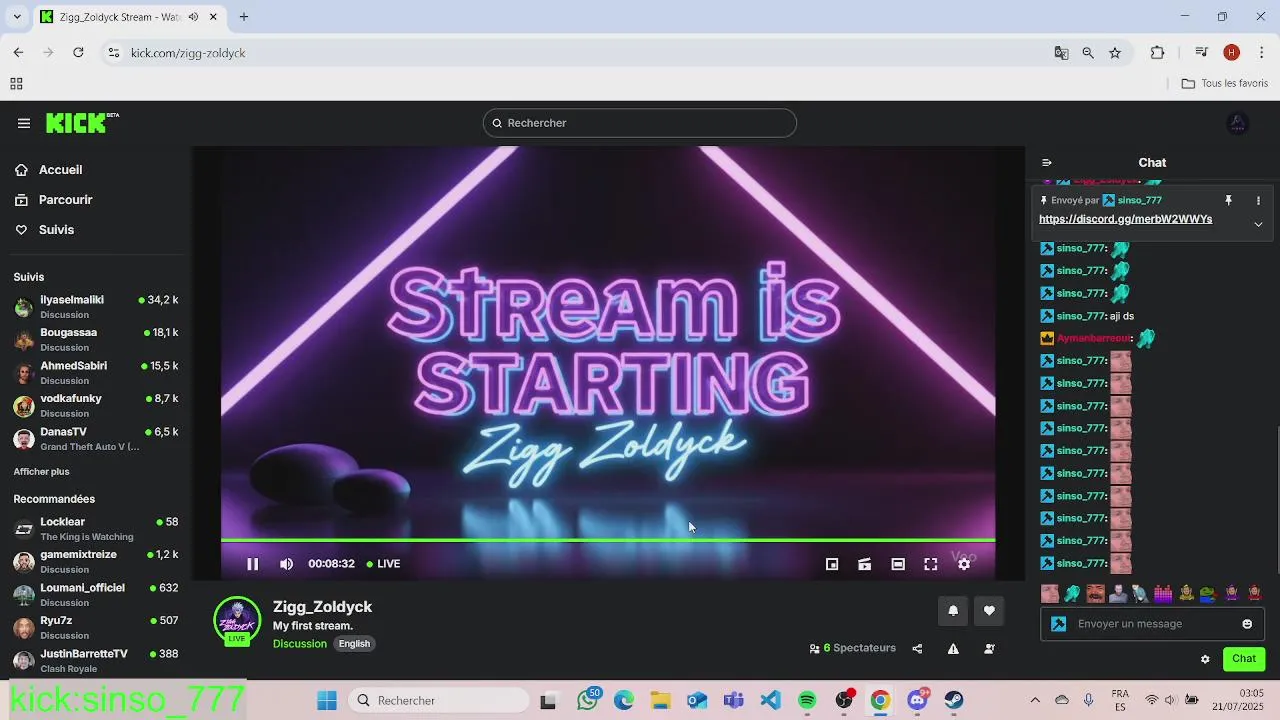Open Discord from the taskbar

pyautogui.click(x=917, y=701)
